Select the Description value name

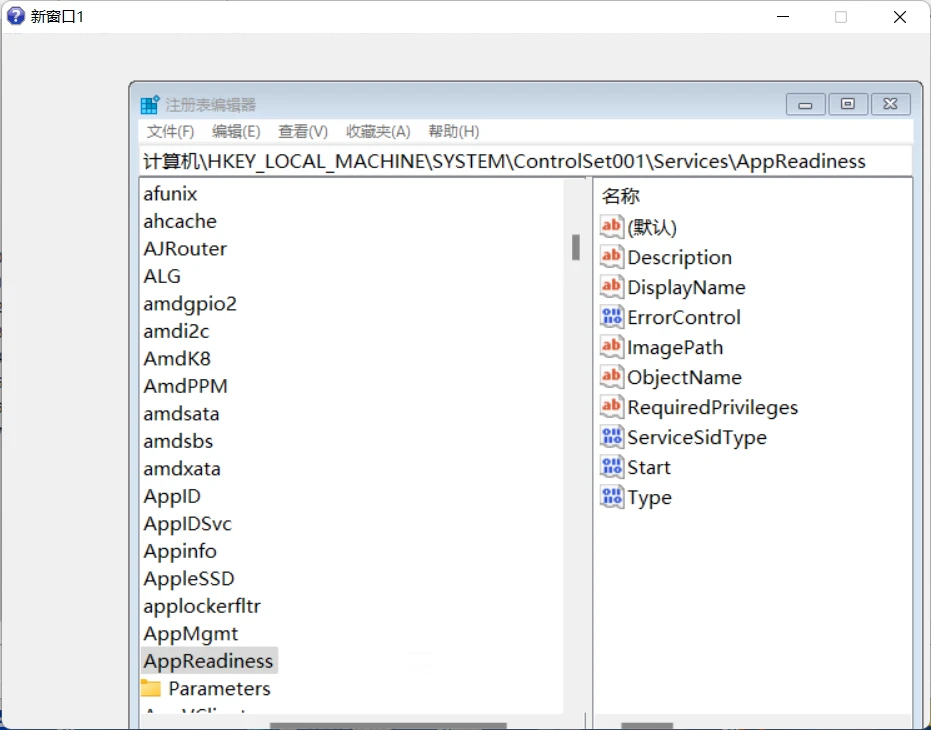679,258
